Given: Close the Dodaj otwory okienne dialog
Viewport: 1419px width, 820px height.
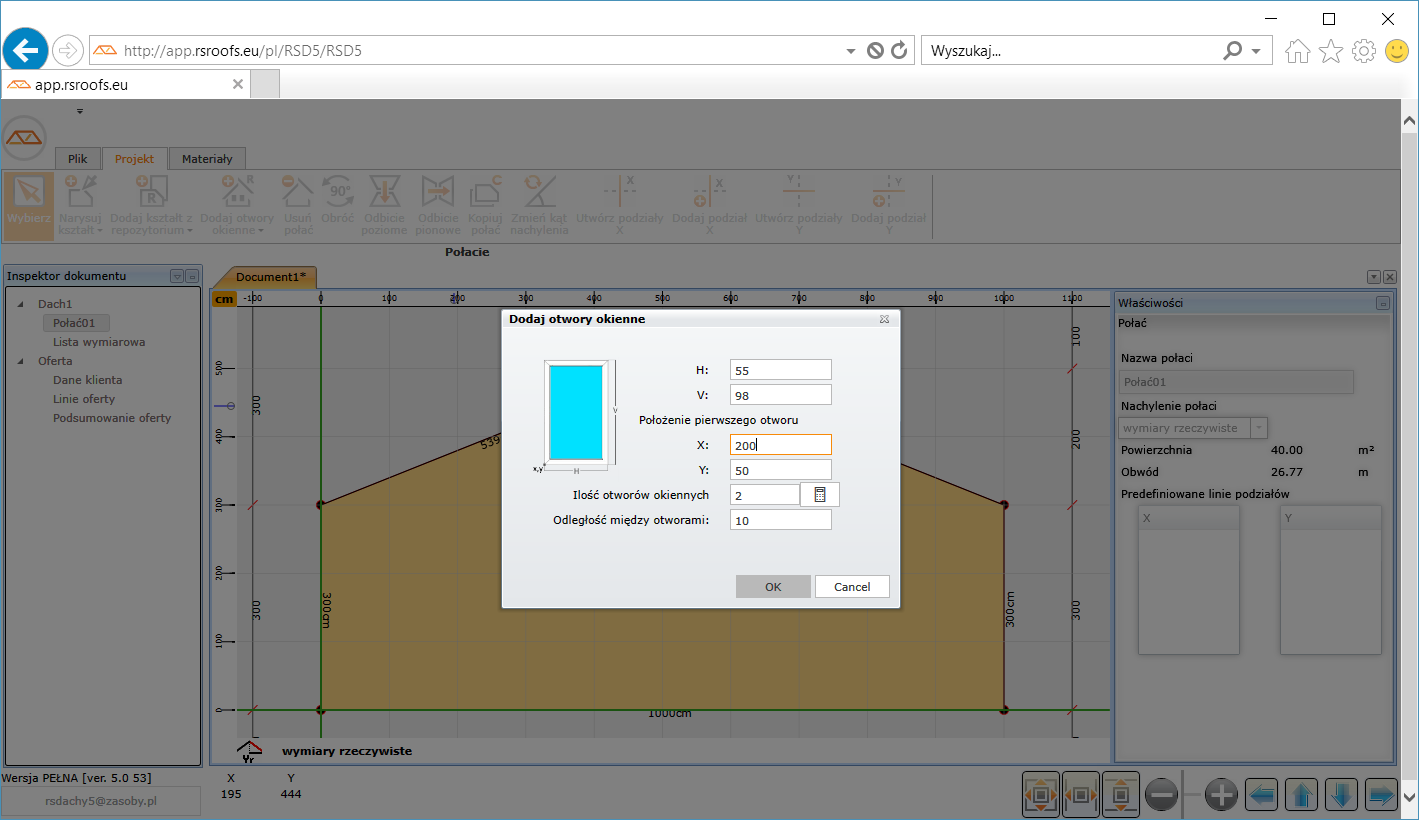Looking at the screenshot, I should point(884,319).
